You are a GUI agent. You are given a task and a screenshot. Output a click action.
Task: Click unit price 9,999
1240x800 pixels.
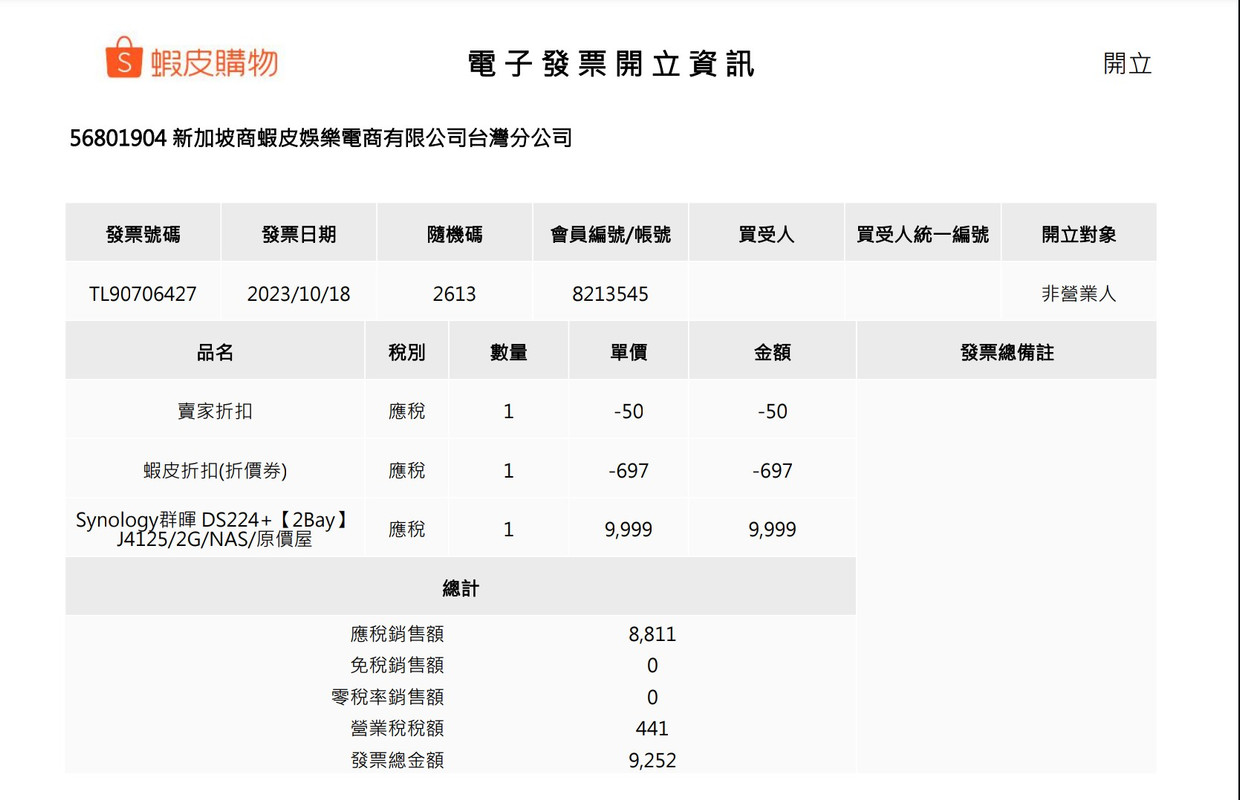coord(629,529)
